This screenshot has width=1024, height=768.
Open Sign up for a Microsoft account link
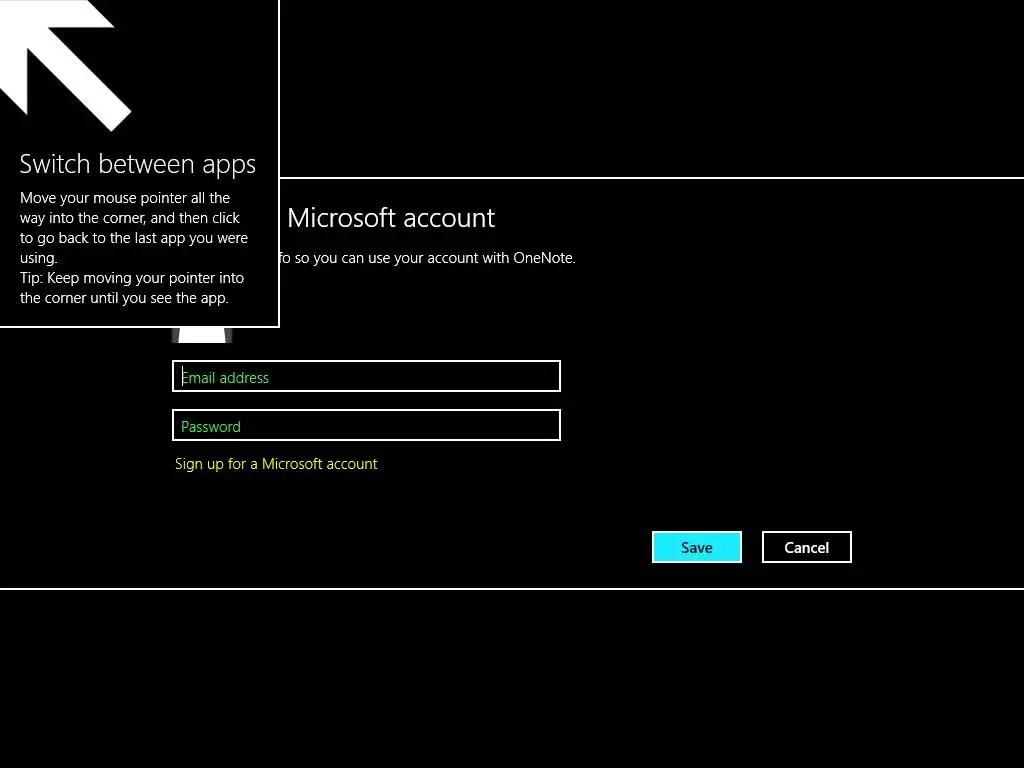[x=276, y=464]
